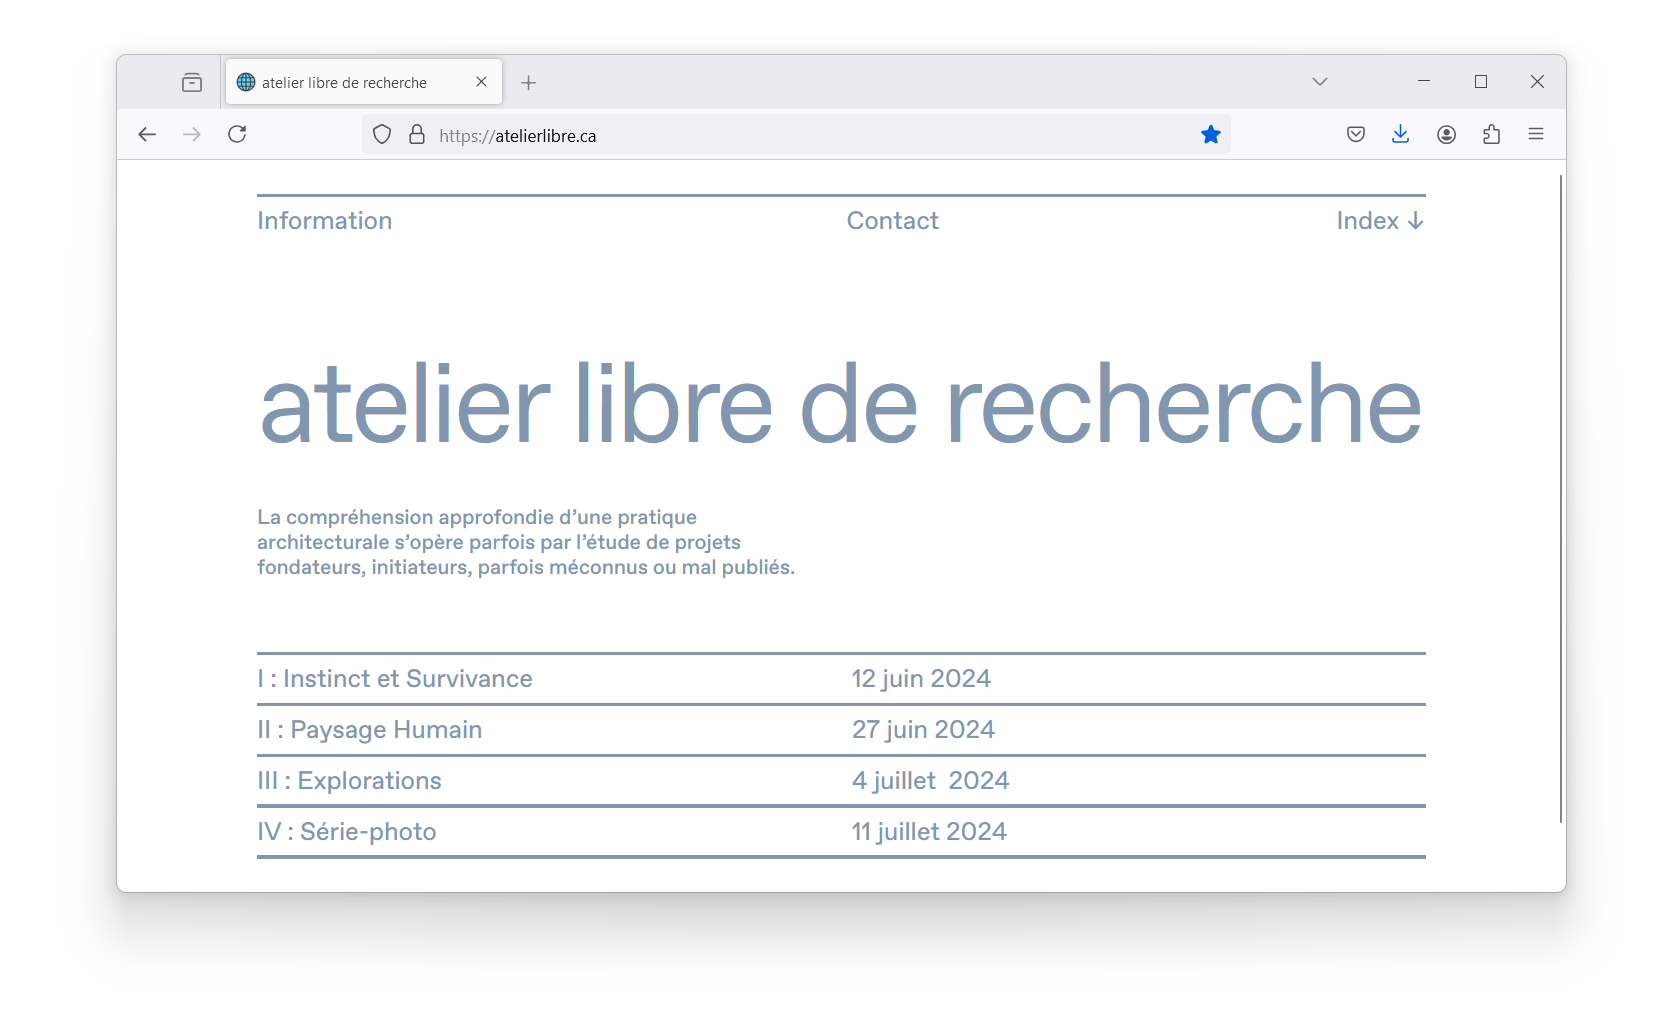
Task: Open the Contact link
Action: pyautogui.click(x=893, y=221)
